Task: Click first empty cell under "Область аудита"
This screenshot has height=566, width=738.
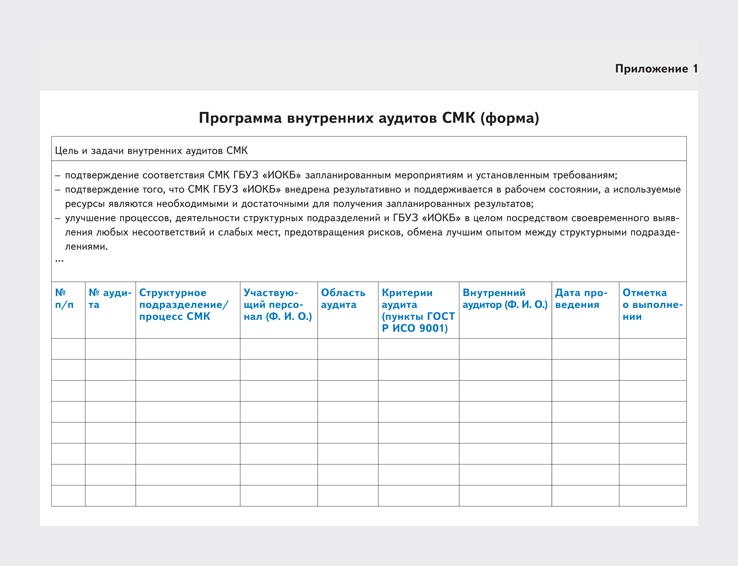Action: [347, 349]
